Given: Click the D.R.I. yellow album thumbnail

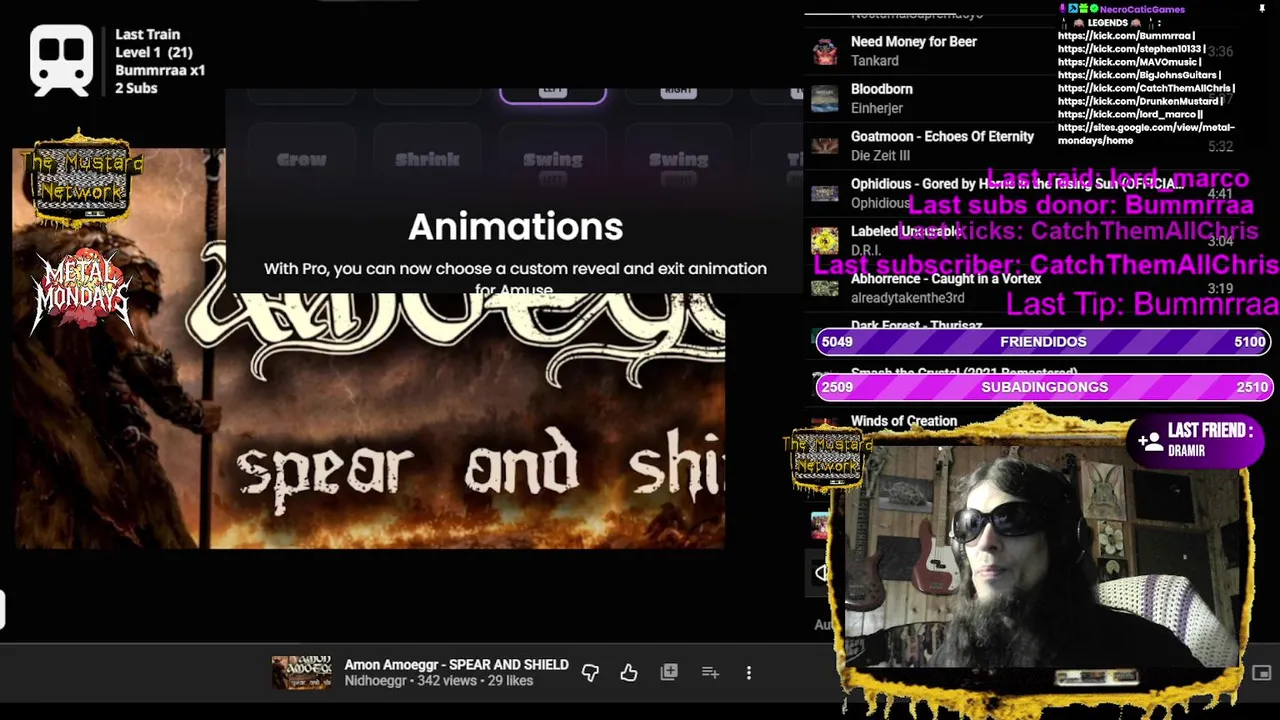Looking at the screenshot, I should (x=824, y=241).
